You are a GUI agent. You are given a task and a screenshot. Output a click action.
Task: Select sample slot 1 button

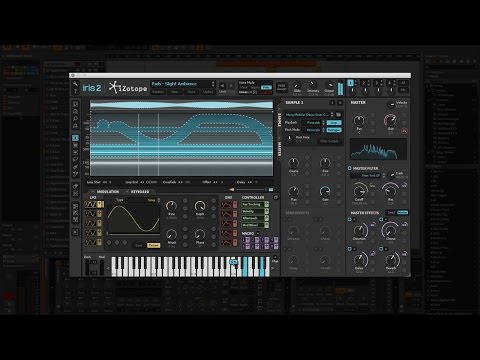(350, 83)
